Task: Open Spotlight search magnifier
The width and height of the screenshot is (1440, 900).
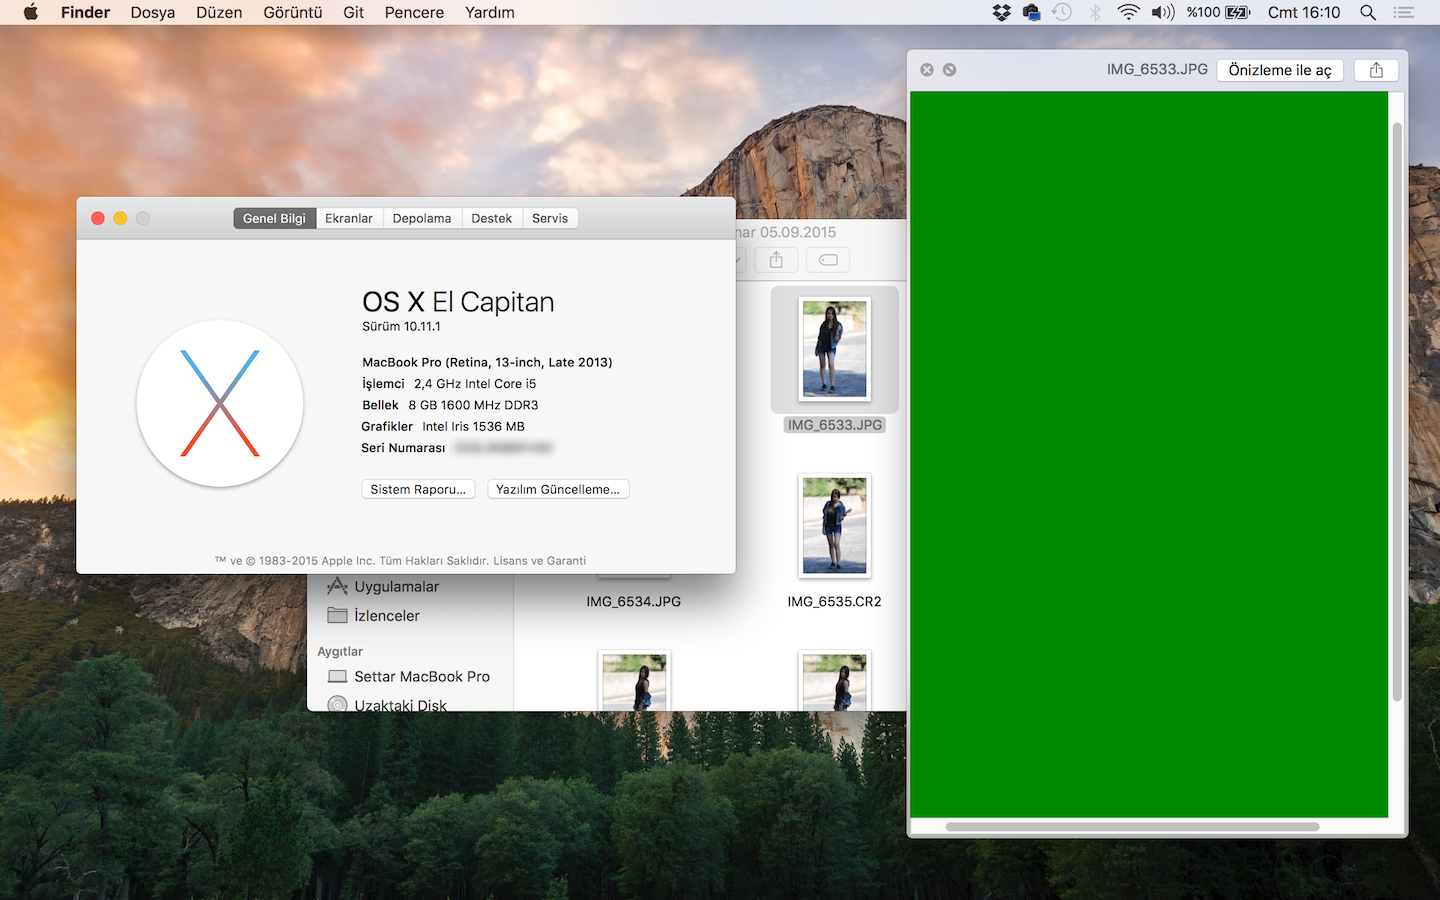Action: pos(1368,12)
